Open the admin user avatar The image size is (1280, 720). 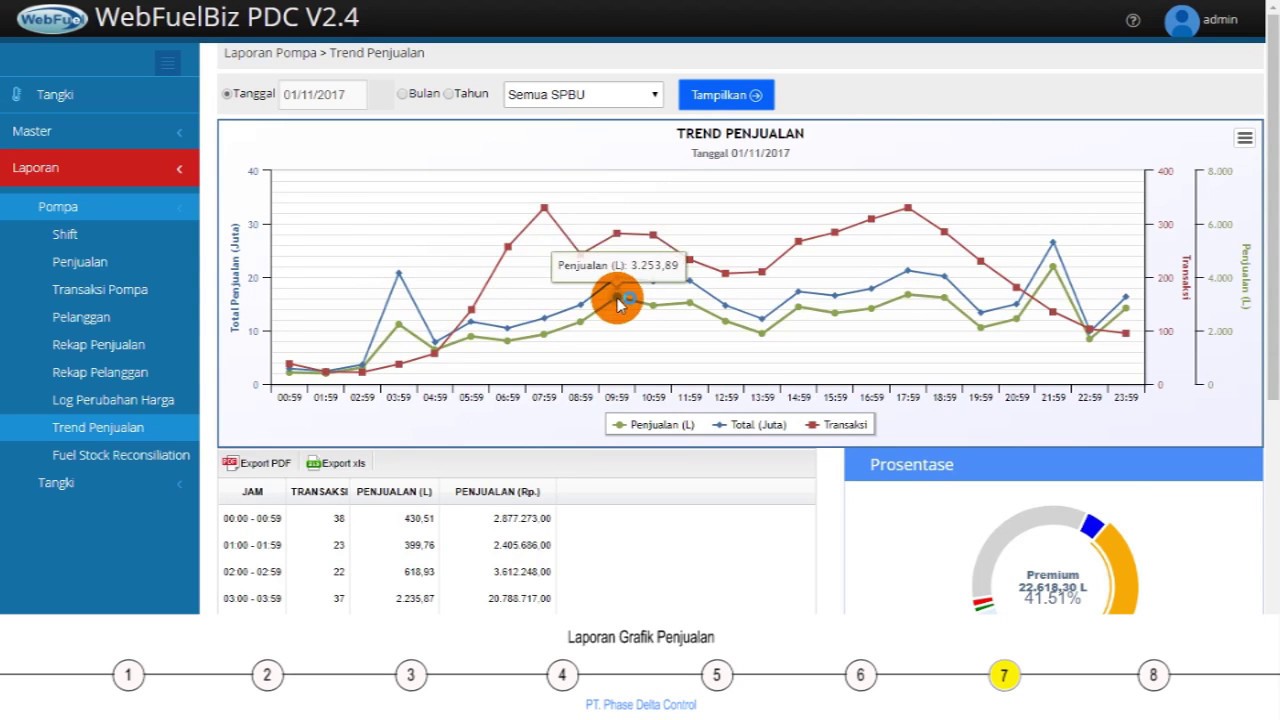pyautogui.click(x=1181, y=21)
